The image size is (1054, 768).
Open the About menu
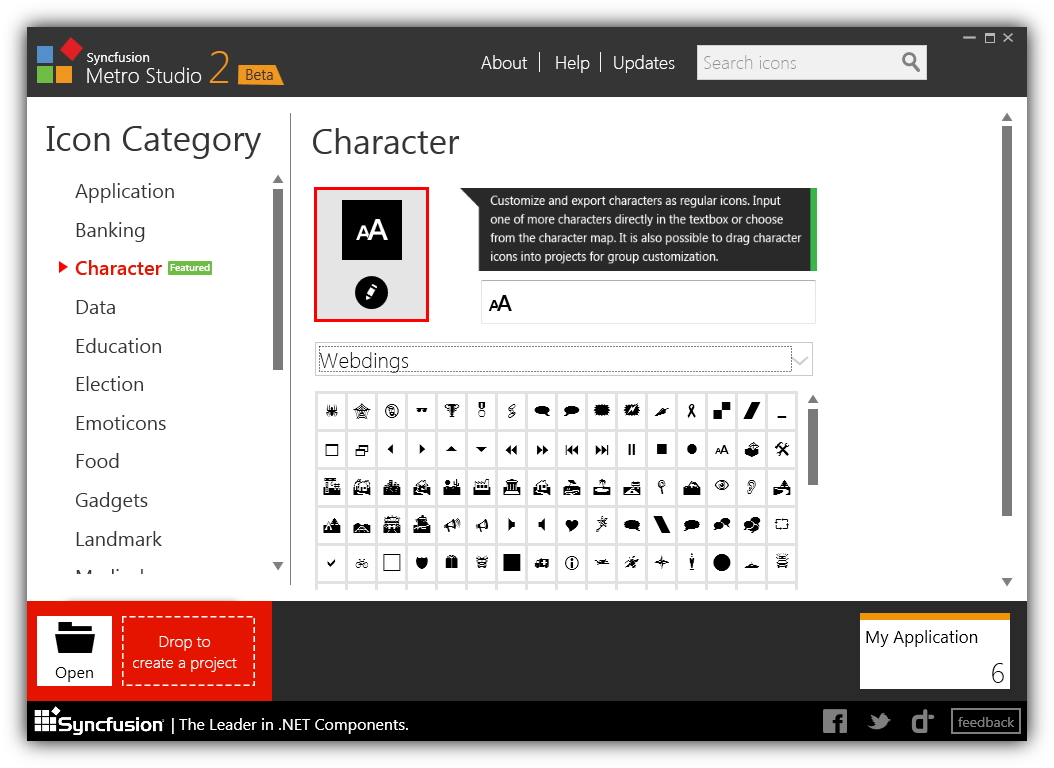[503, 63]
